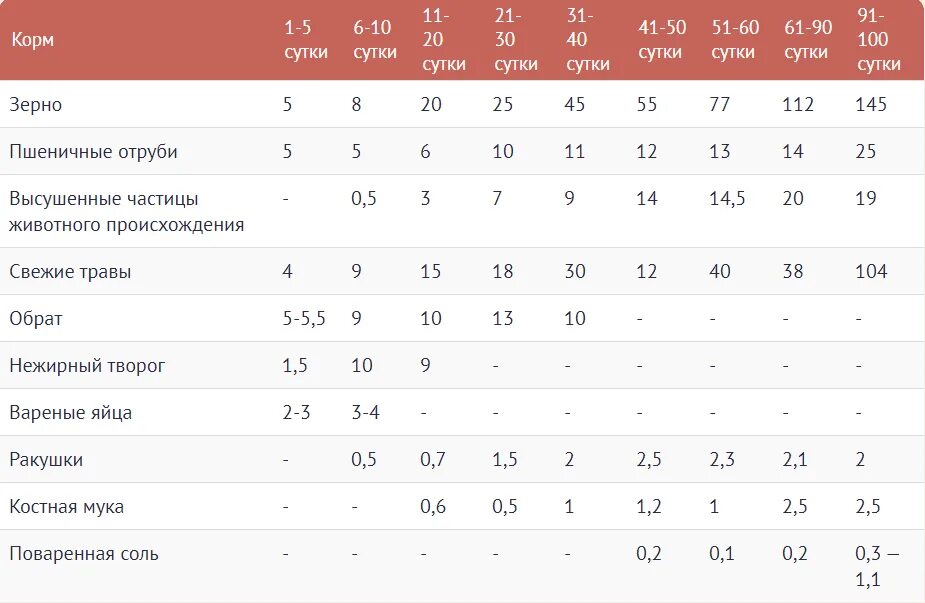
Task: Click the Пшеничные отруби row label
Action: point(93,152)
